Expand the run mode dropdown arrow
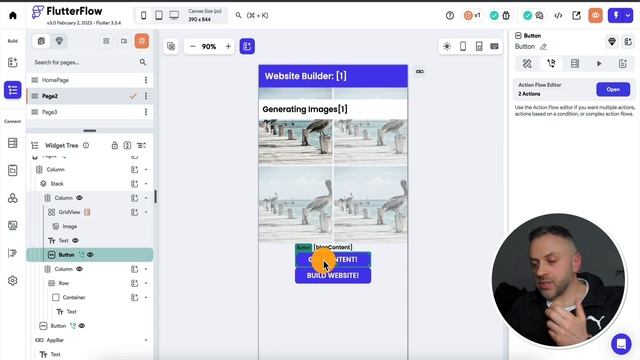The height and width of the screenshot is (360, 640). point(628,16)
